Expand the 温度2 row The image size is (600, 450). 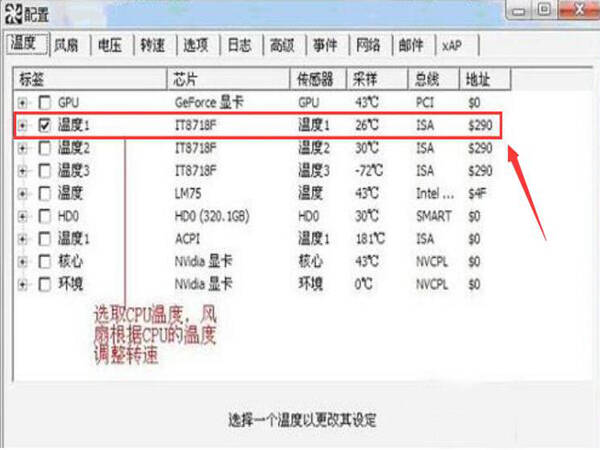(x=23, y=148)
